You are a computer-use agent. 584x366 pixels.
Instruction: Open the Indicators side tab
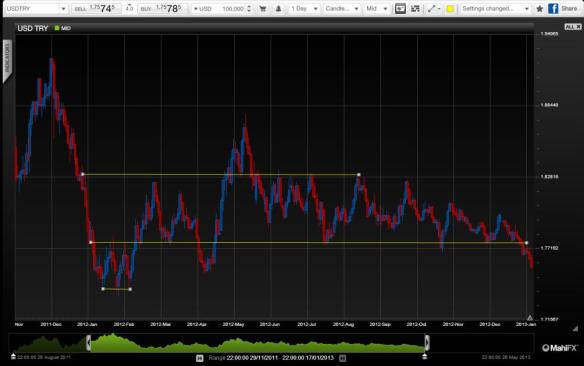point(7,60)
